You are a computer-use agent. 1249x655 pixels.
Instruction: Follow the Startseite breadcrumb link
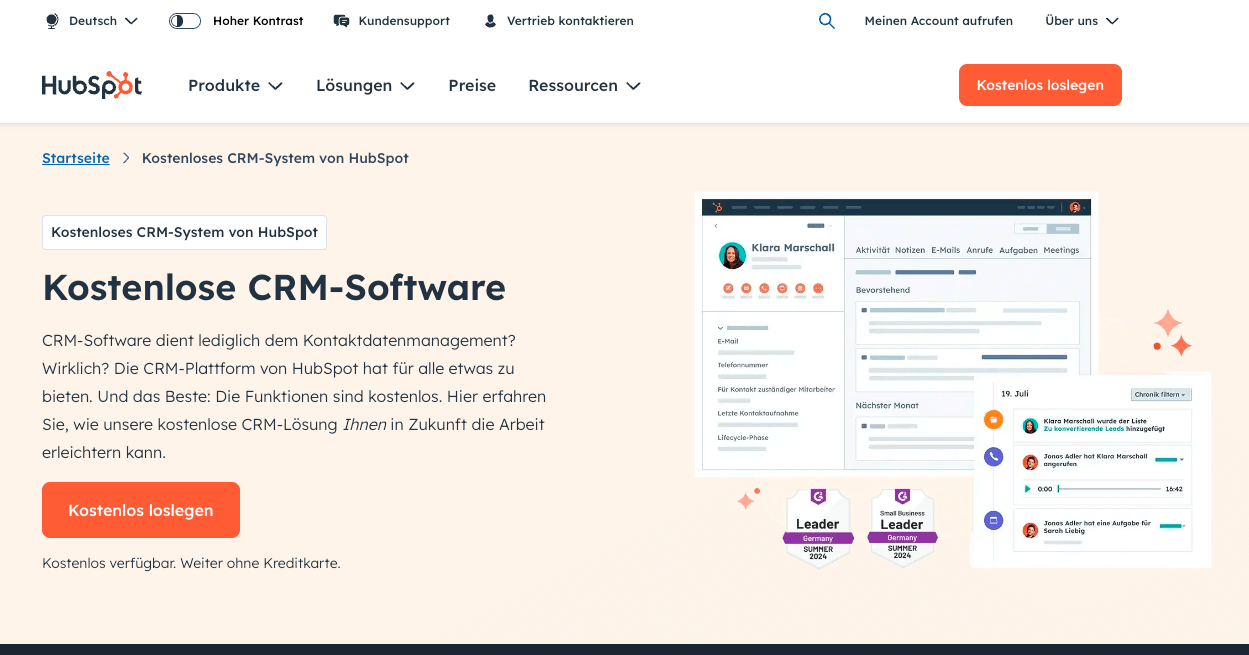[x=76, y=158]
